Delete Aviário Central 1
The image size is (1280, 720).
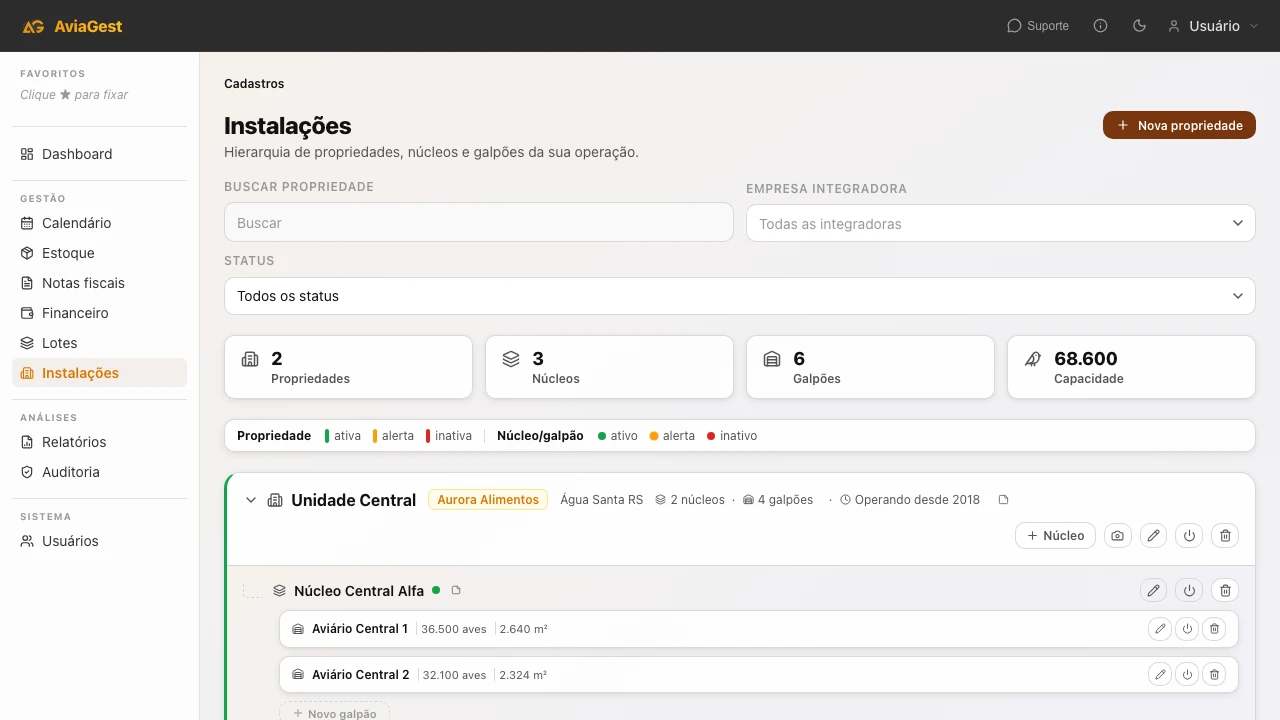point(1214,629)
